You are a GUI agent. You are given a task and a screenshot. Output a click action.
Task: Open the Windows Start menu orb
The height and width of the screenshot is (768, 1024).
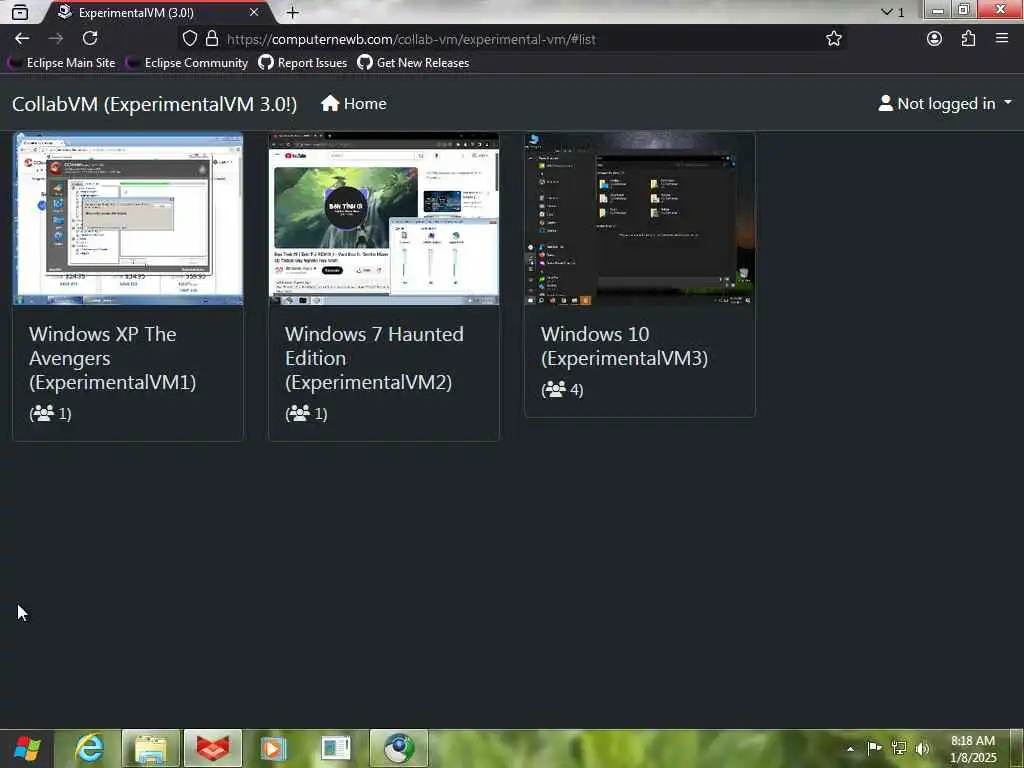point(27,748)
